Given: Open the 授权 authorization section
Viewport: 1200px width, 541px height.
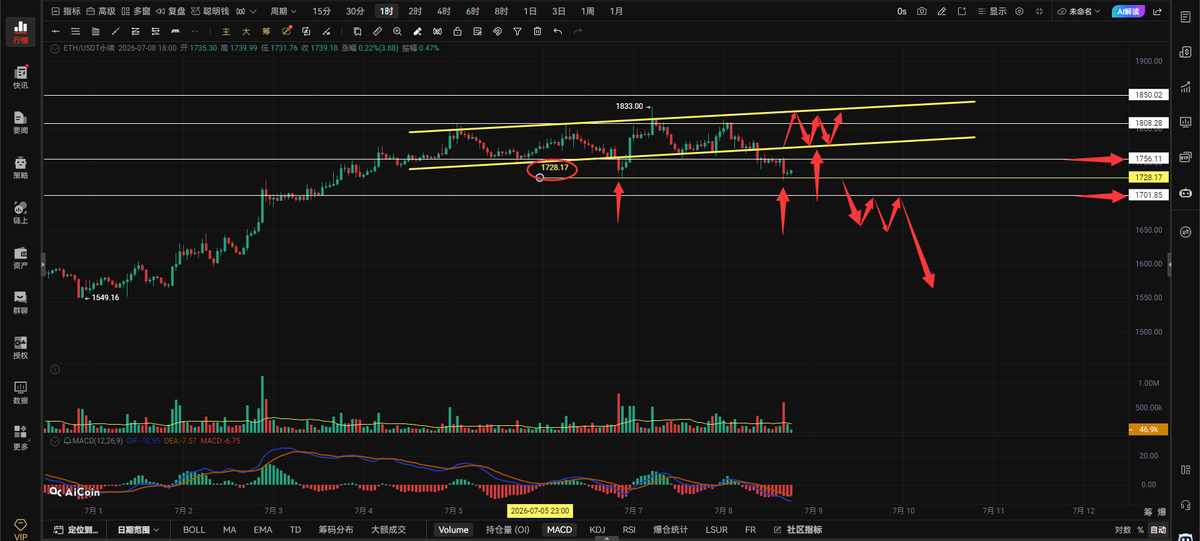Looking at the screenshot, I should tap(20, 347).
